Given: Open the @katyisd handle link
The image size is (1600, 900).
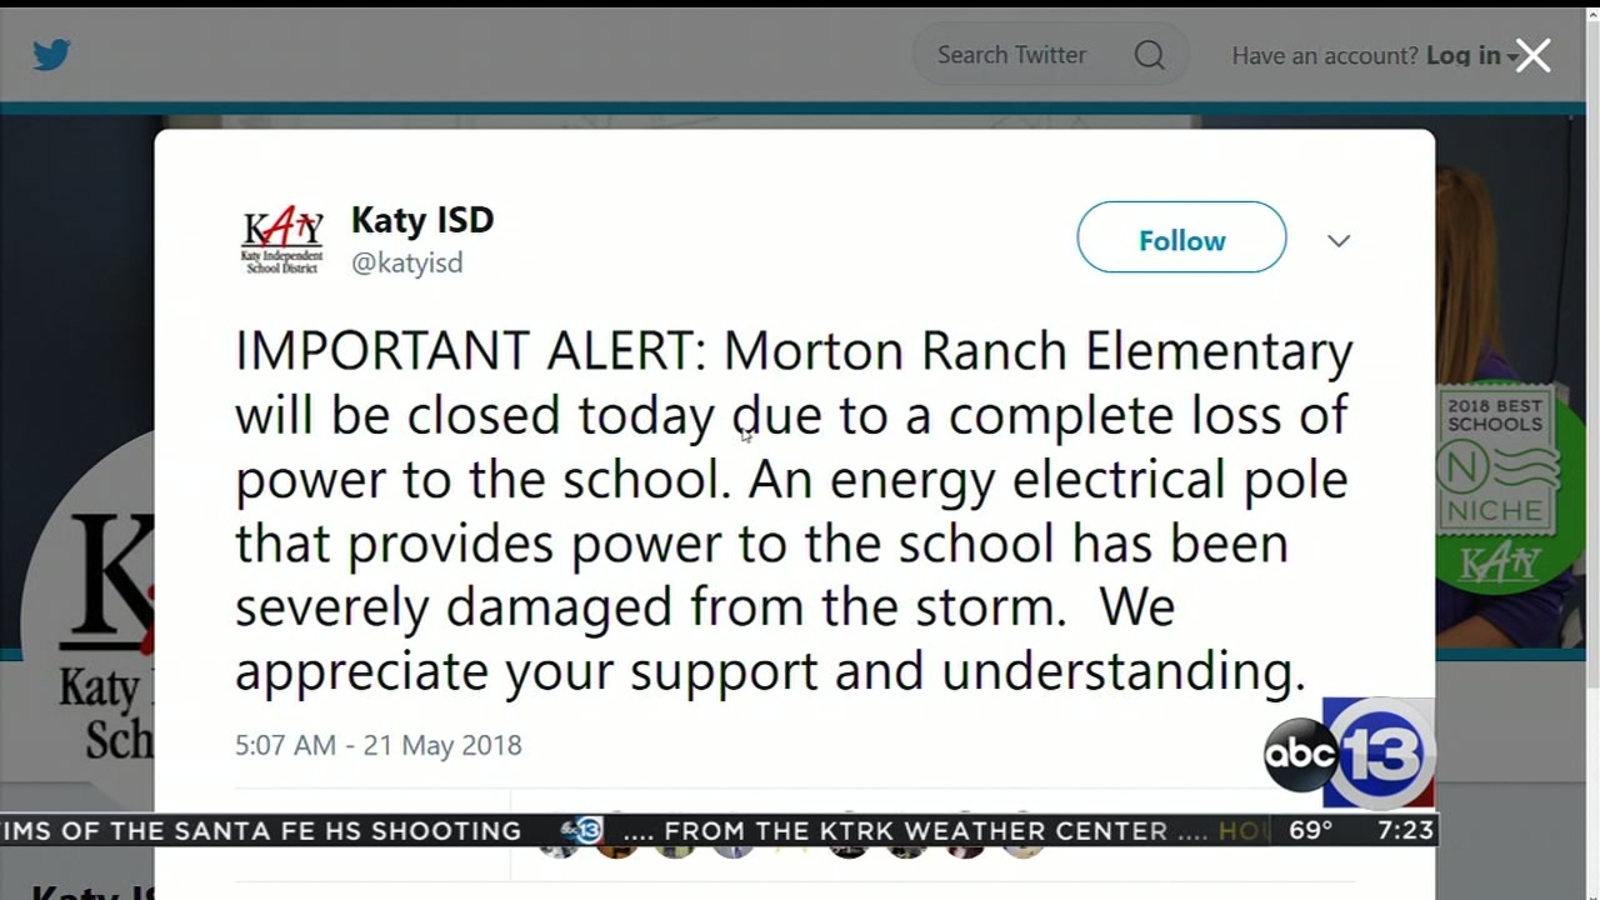Looking at the screenshot, I should click(406, 263).
